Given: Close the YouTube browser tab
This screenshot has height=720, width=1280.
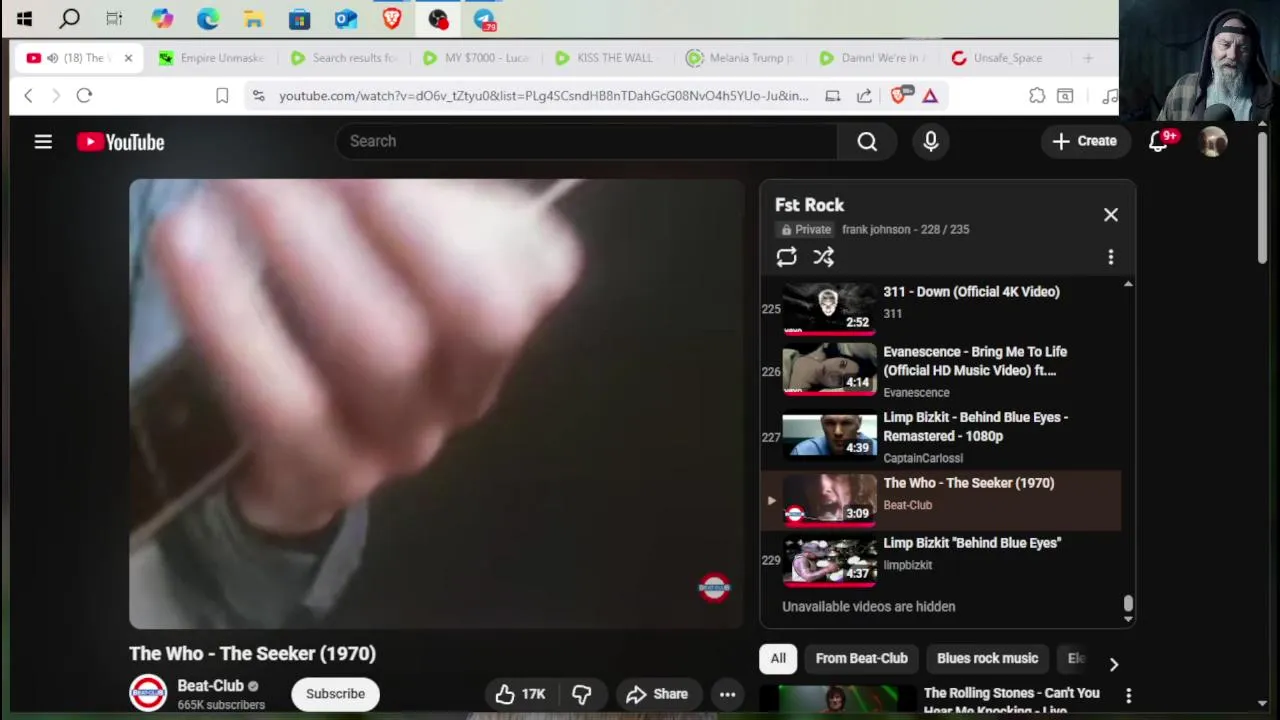Looking at the screenshot, I should (128, 58).
